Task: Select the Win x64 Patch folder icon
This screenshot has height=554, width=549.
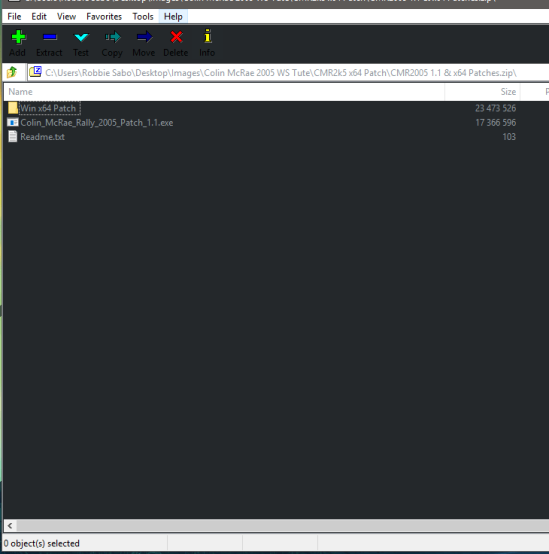Action: pos(13,108)
